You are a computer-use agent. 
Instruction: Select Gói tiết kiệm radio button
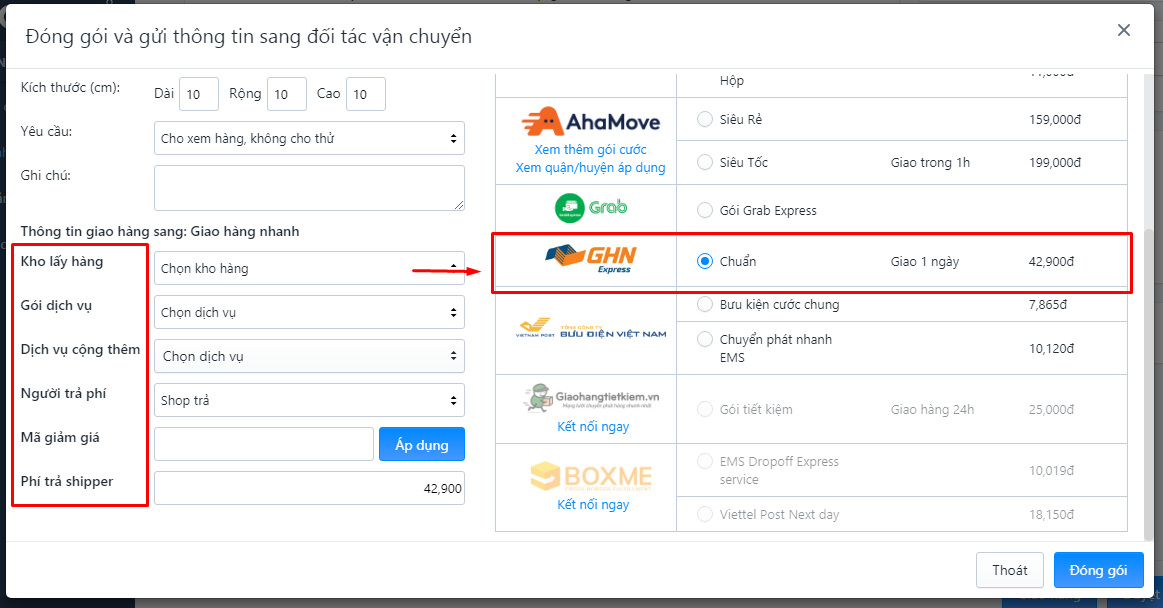[x=705, y=409]
